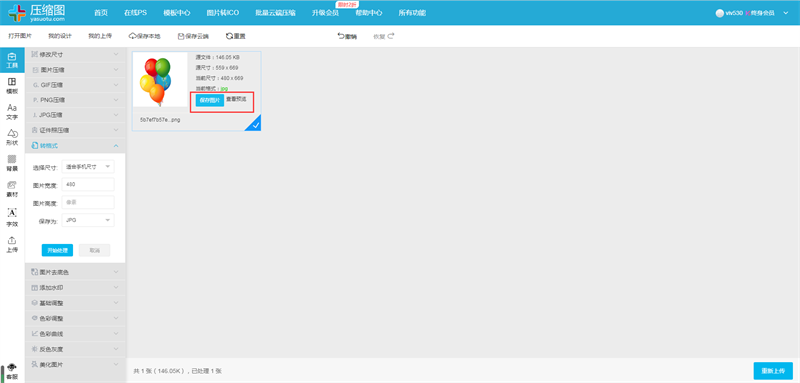
Task: Open the 背景 background sidebar icon
Action: pos(12,163)
